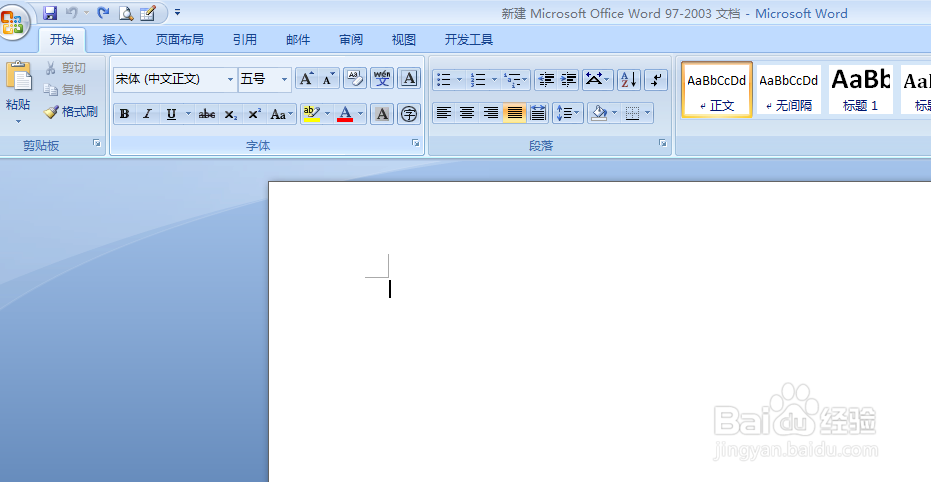Viewport: 931px width, 482px height.
Task: Click the 宋体 font name field
Action: [x=169, y=80]
